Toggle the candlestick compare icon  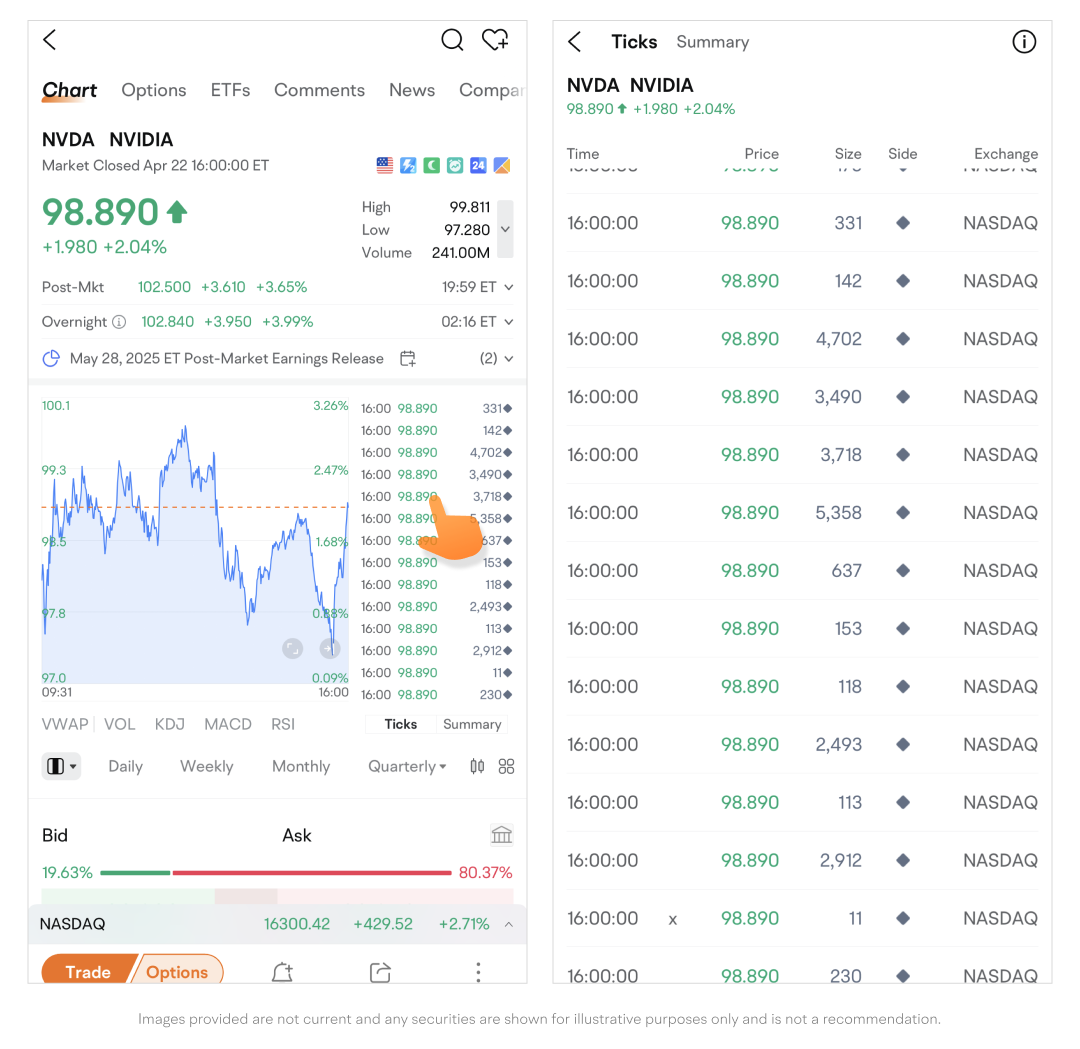[x=477, y=766]
